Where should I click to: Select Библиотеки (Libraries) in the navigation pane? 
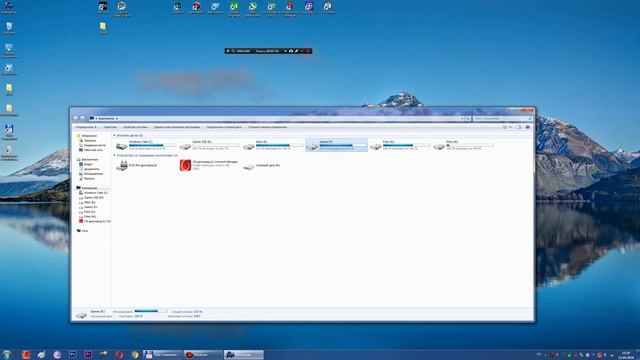click(x=89, y=160)
